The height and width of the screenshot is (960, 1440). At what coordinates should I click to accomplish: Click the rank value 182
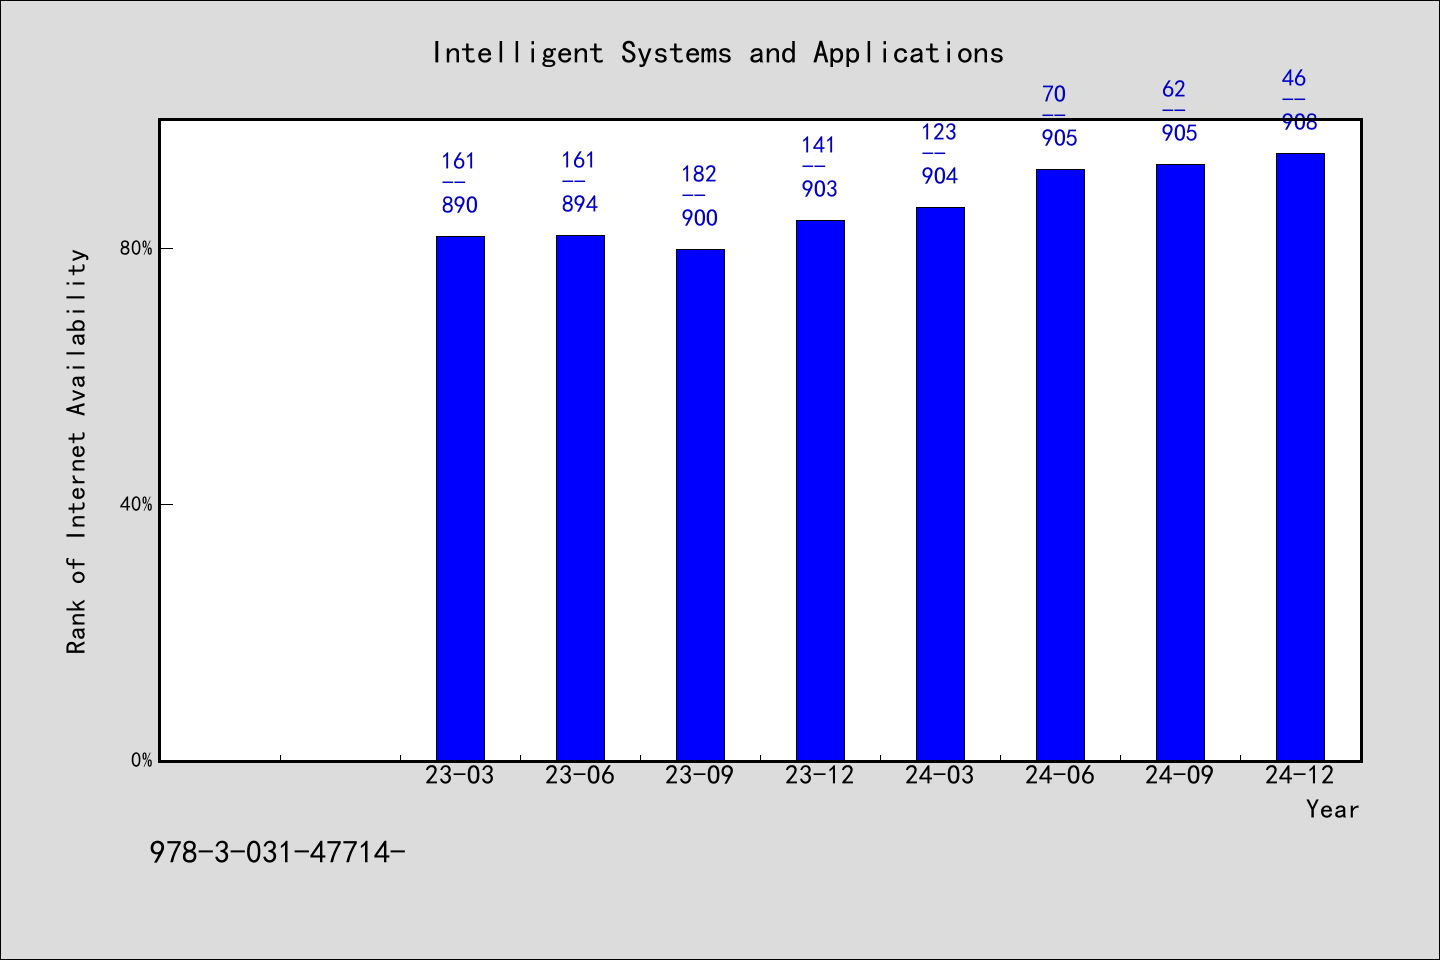[x=699, y=174]
